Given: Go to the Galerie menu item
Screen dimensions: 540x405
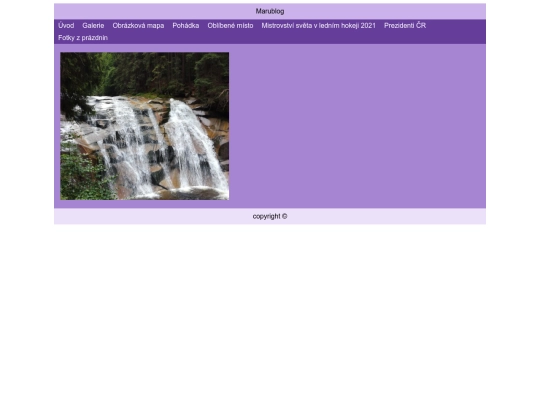Looking at the screenshot, I should [93, 25].
